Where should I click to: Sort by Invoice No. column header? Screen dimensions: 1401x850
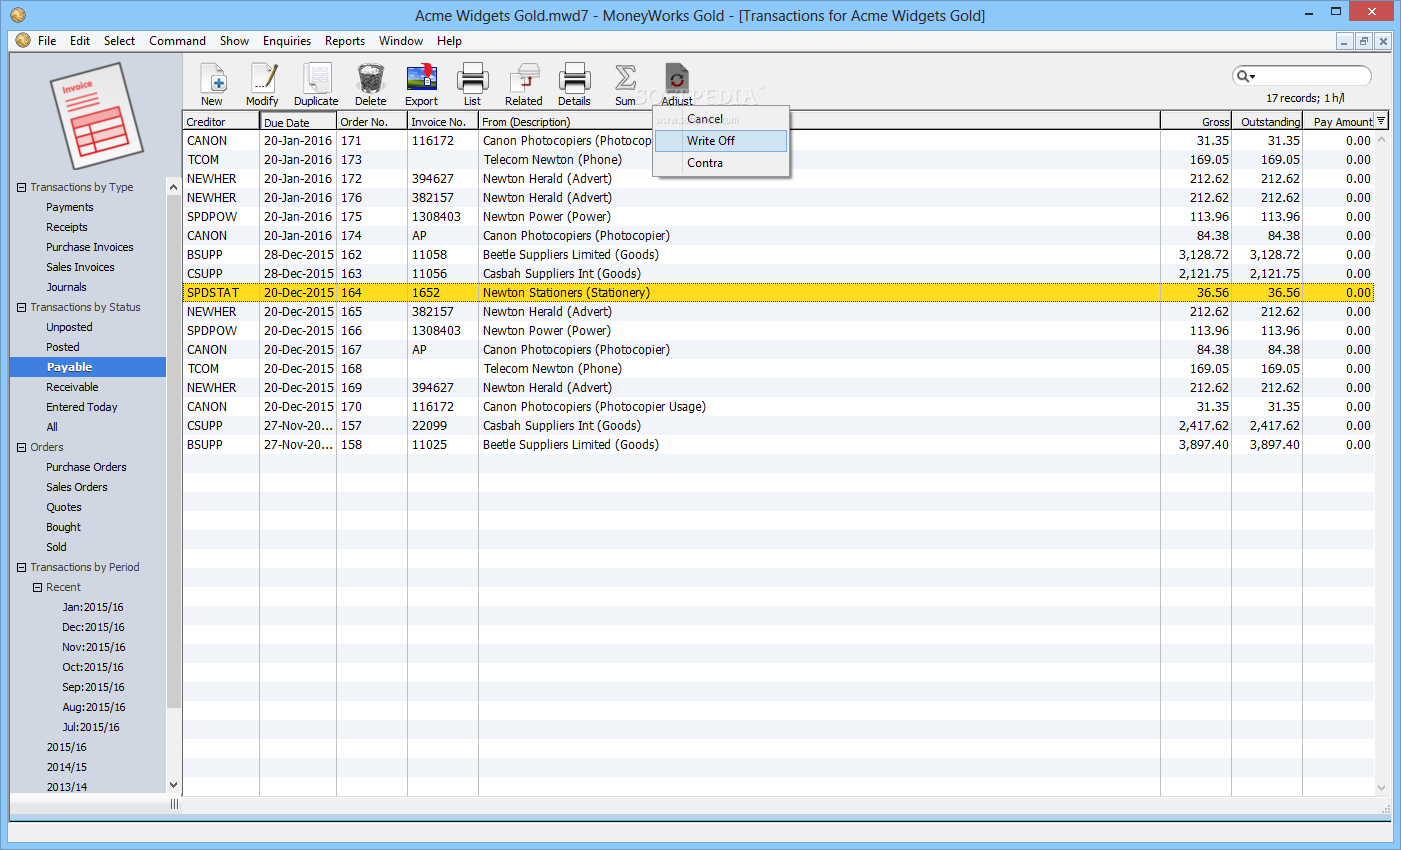443,121
